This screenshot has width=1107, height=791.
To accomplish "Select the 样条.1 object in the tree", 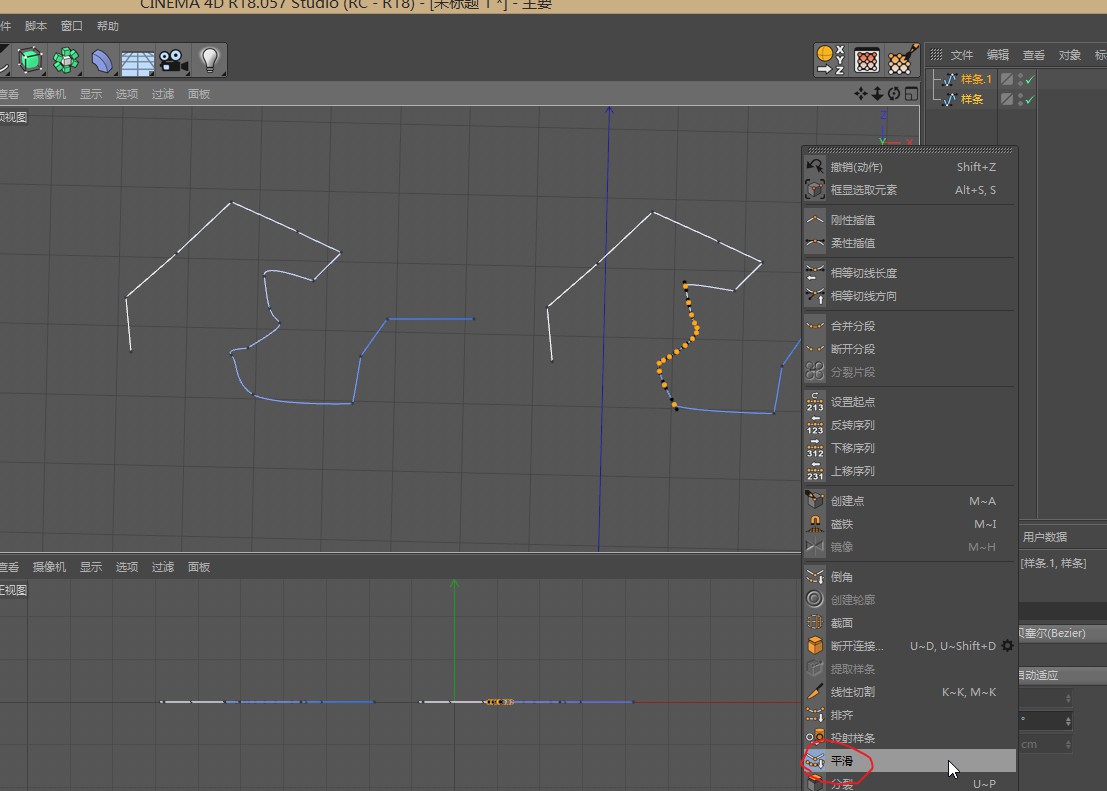I will point(976,80).
